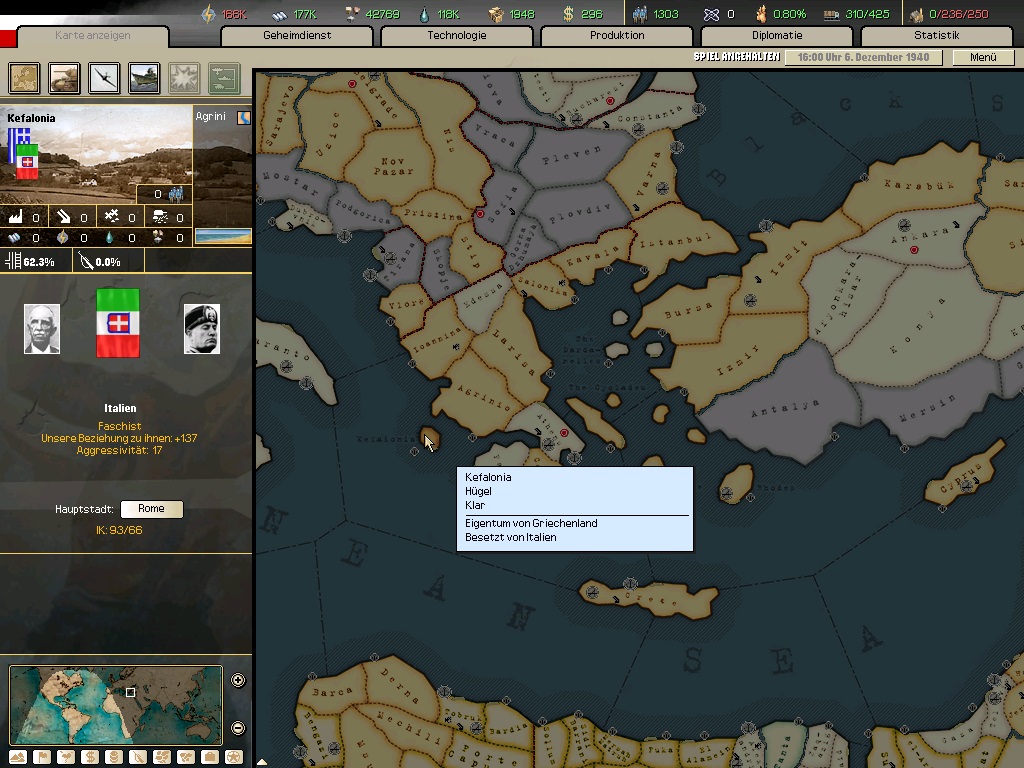Image resolution: width=1024 pixels, height=768 pixels.
Task: Enable economic map mode (dollar icon)
Action: point(90,757)
